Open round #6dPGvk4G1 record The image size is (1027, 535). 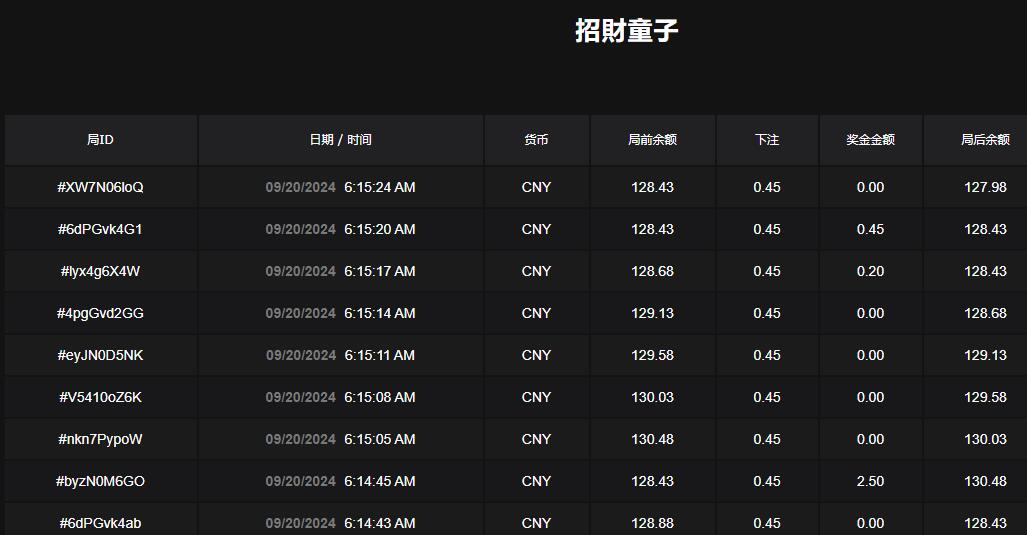click(100, 229)
